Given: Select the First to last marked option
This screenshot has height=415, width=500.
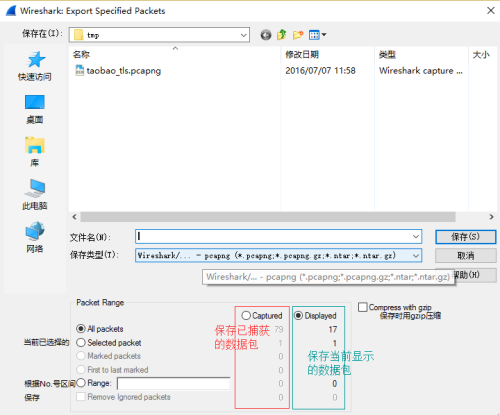Looking at the screenshot, I should point(81,370).
